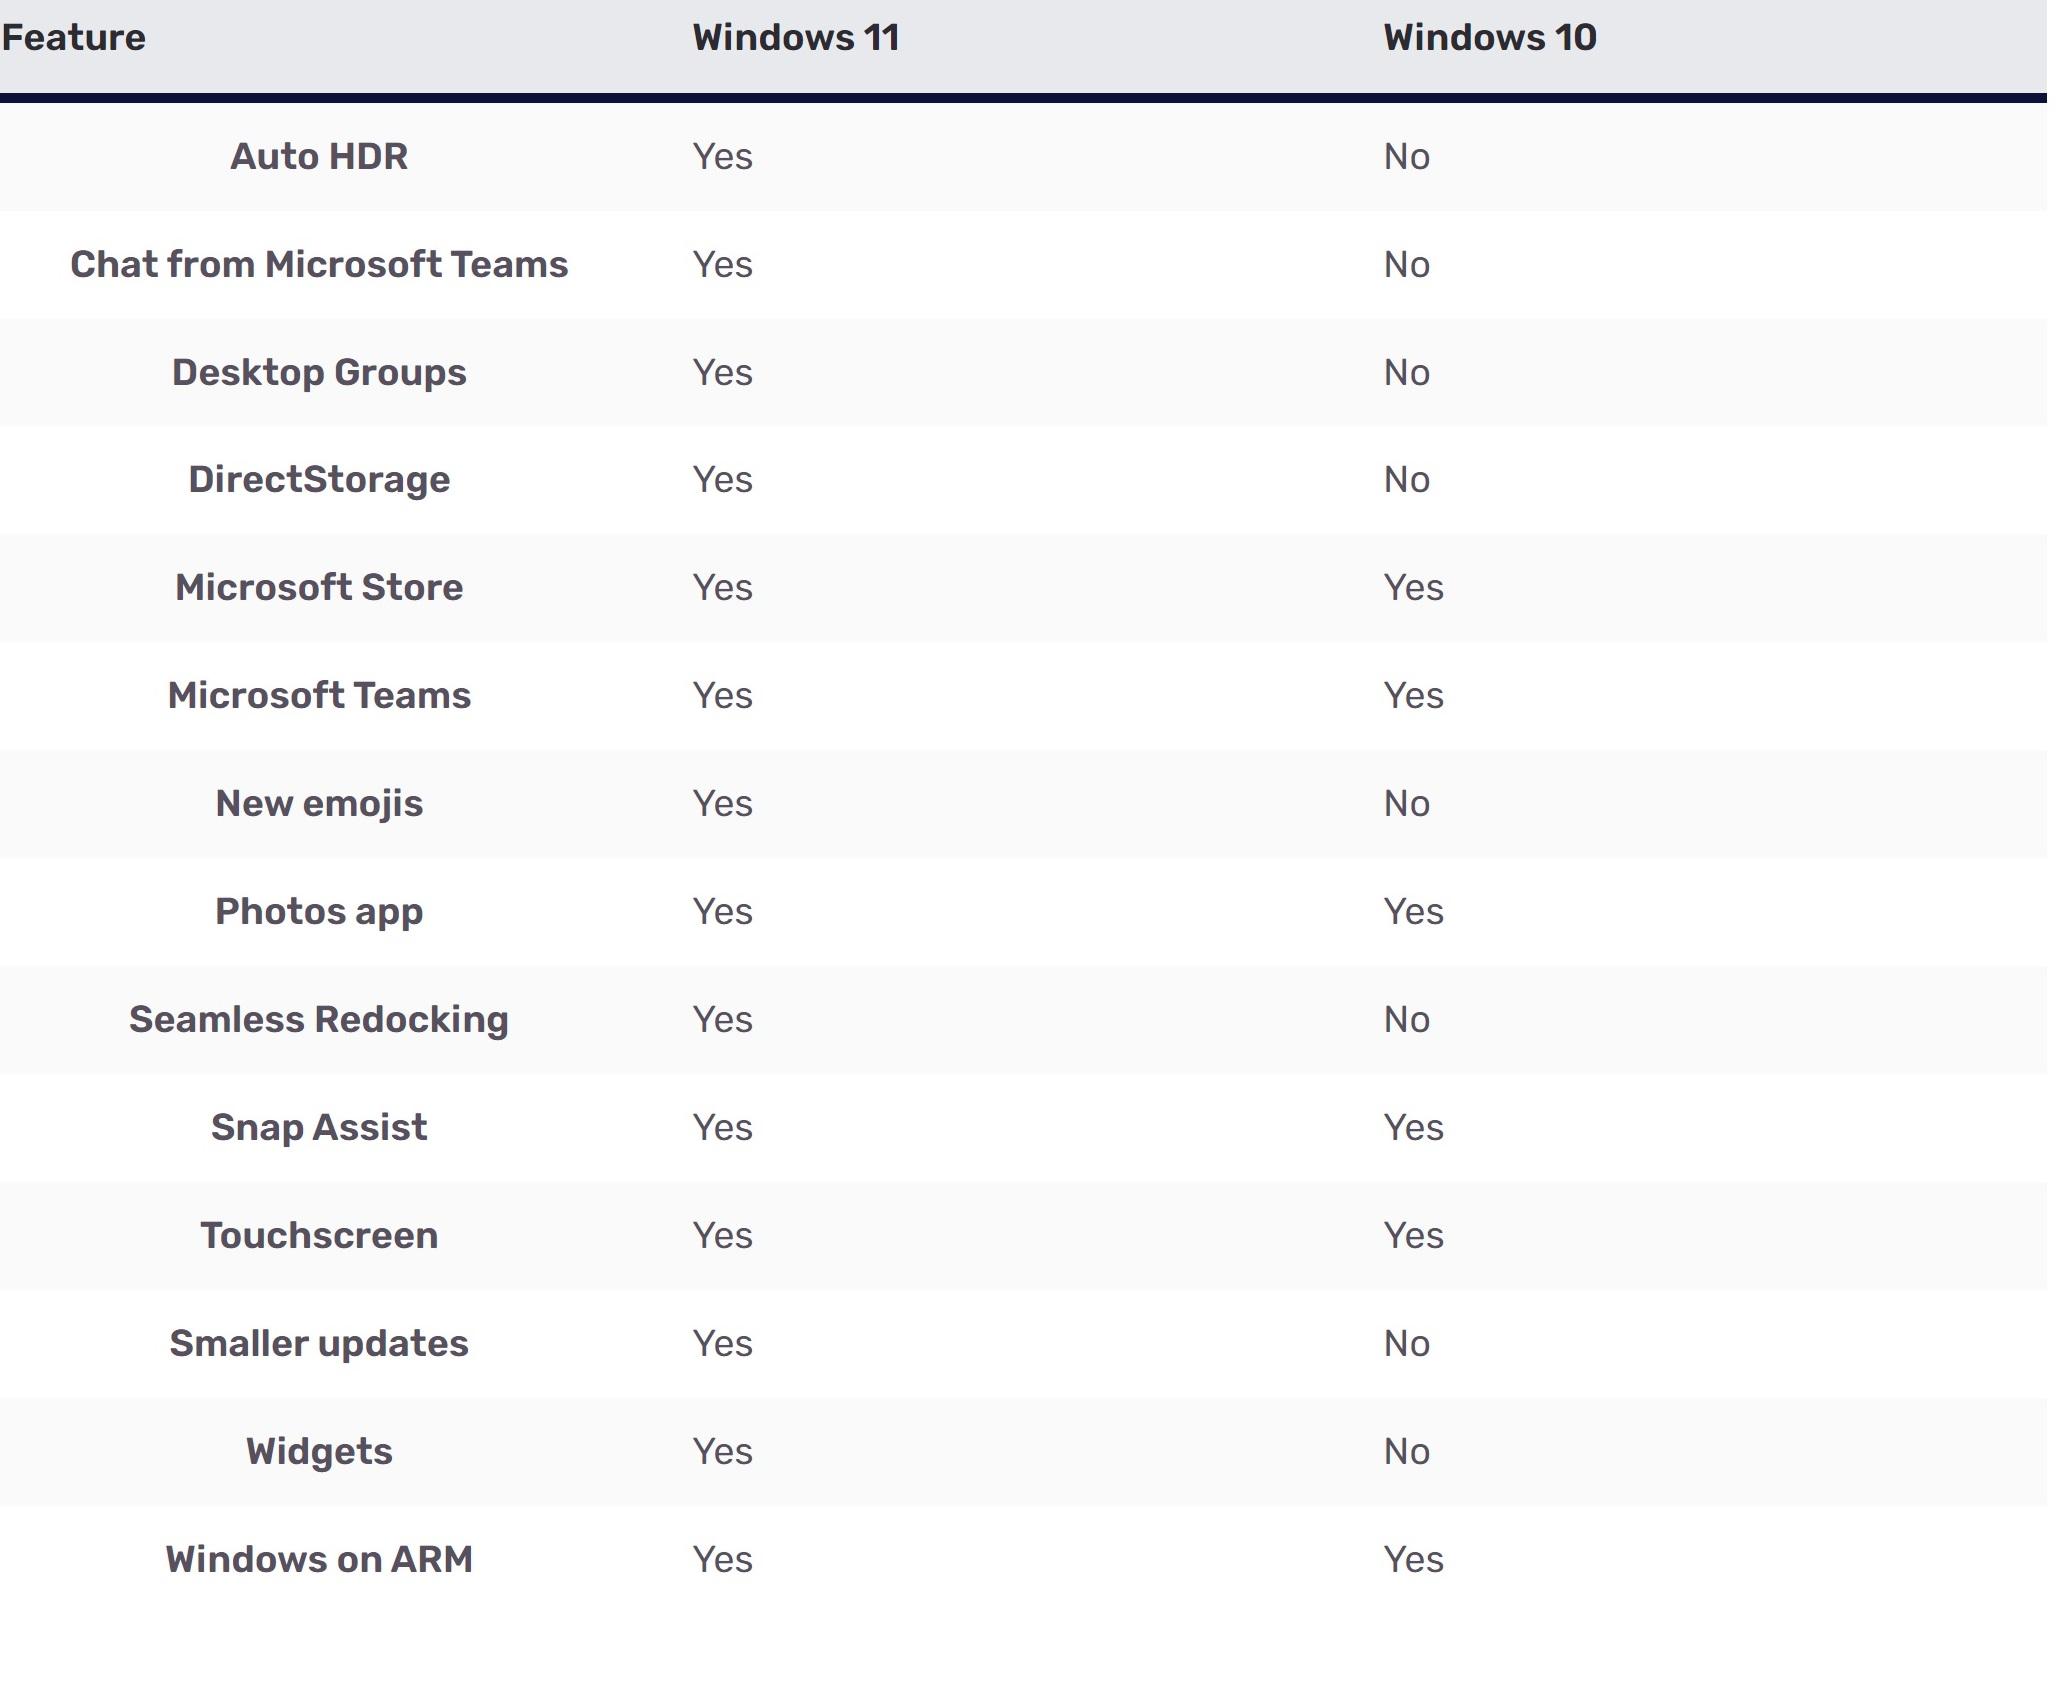Click the Touchscreen feature label
The height and width of the screenshot is (1687, 2061).
tap(319, 1236)
